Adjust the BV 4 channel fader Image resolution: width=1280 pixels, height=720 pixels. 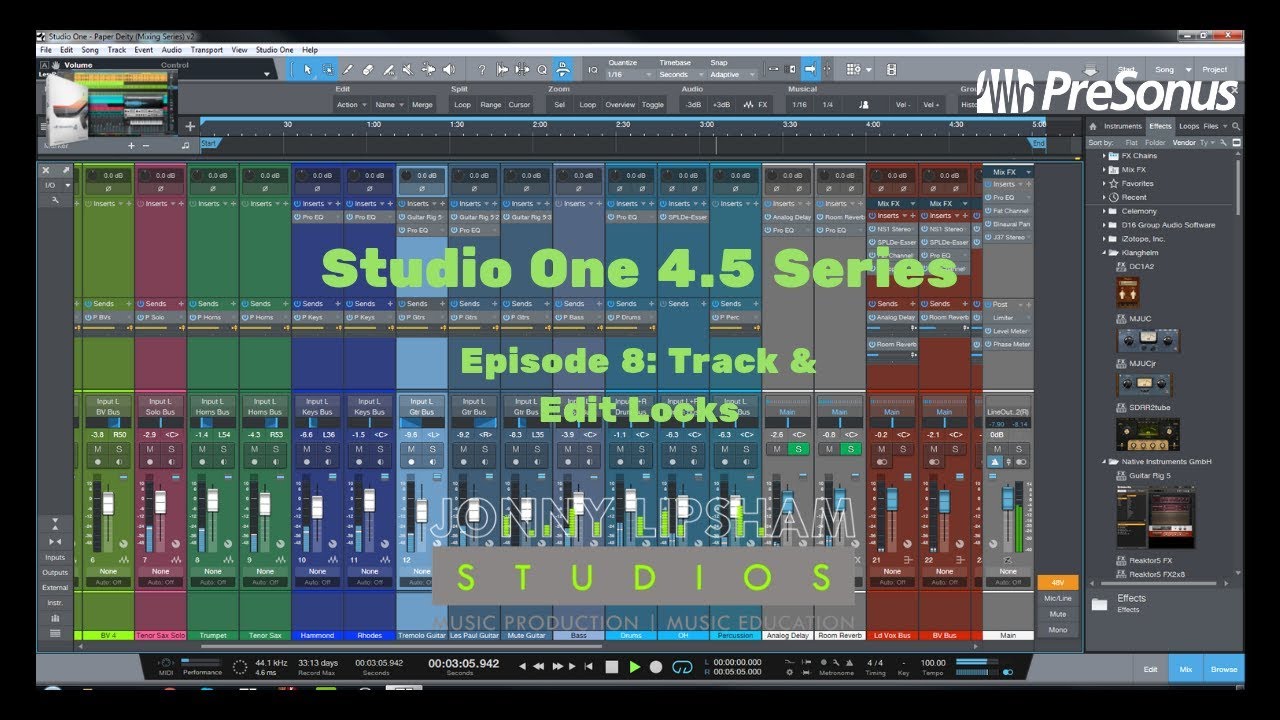[x=108, y=503]
